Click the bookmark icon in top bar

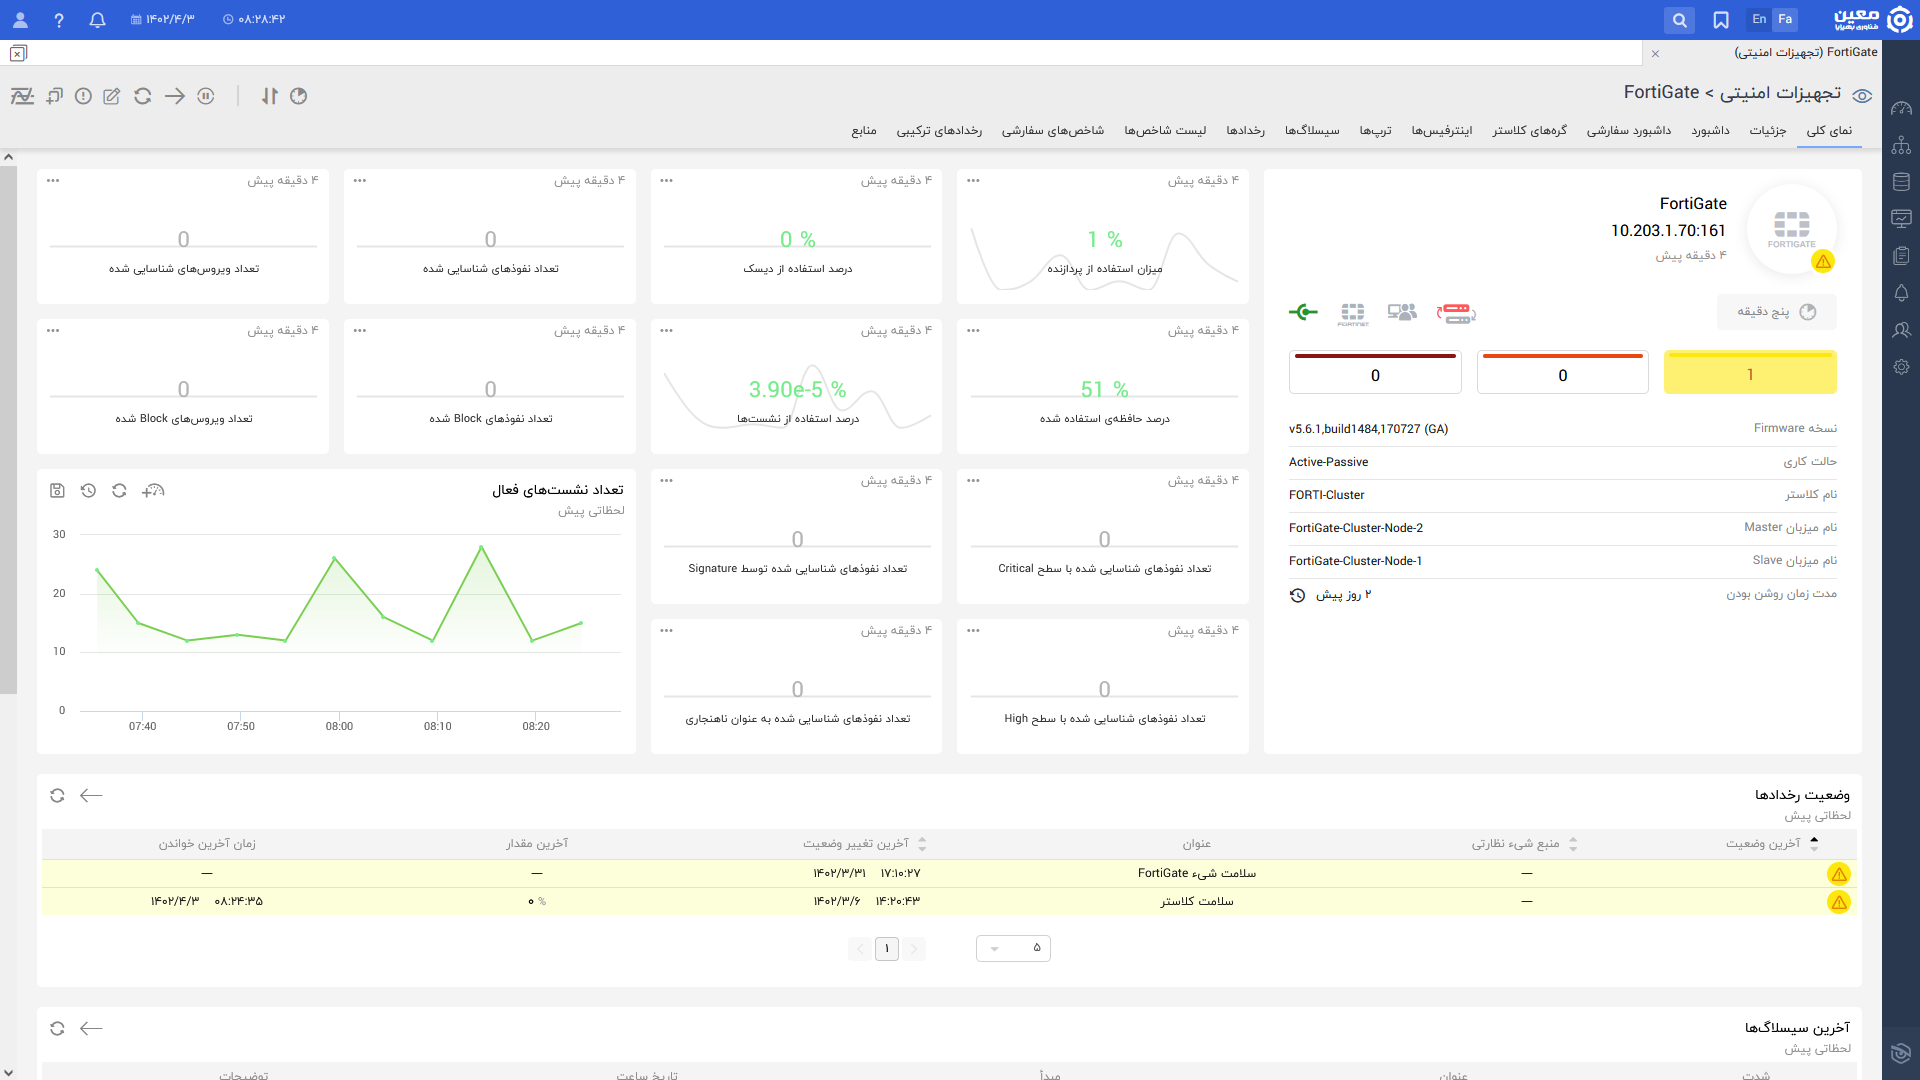click(x=1721, y=20)
